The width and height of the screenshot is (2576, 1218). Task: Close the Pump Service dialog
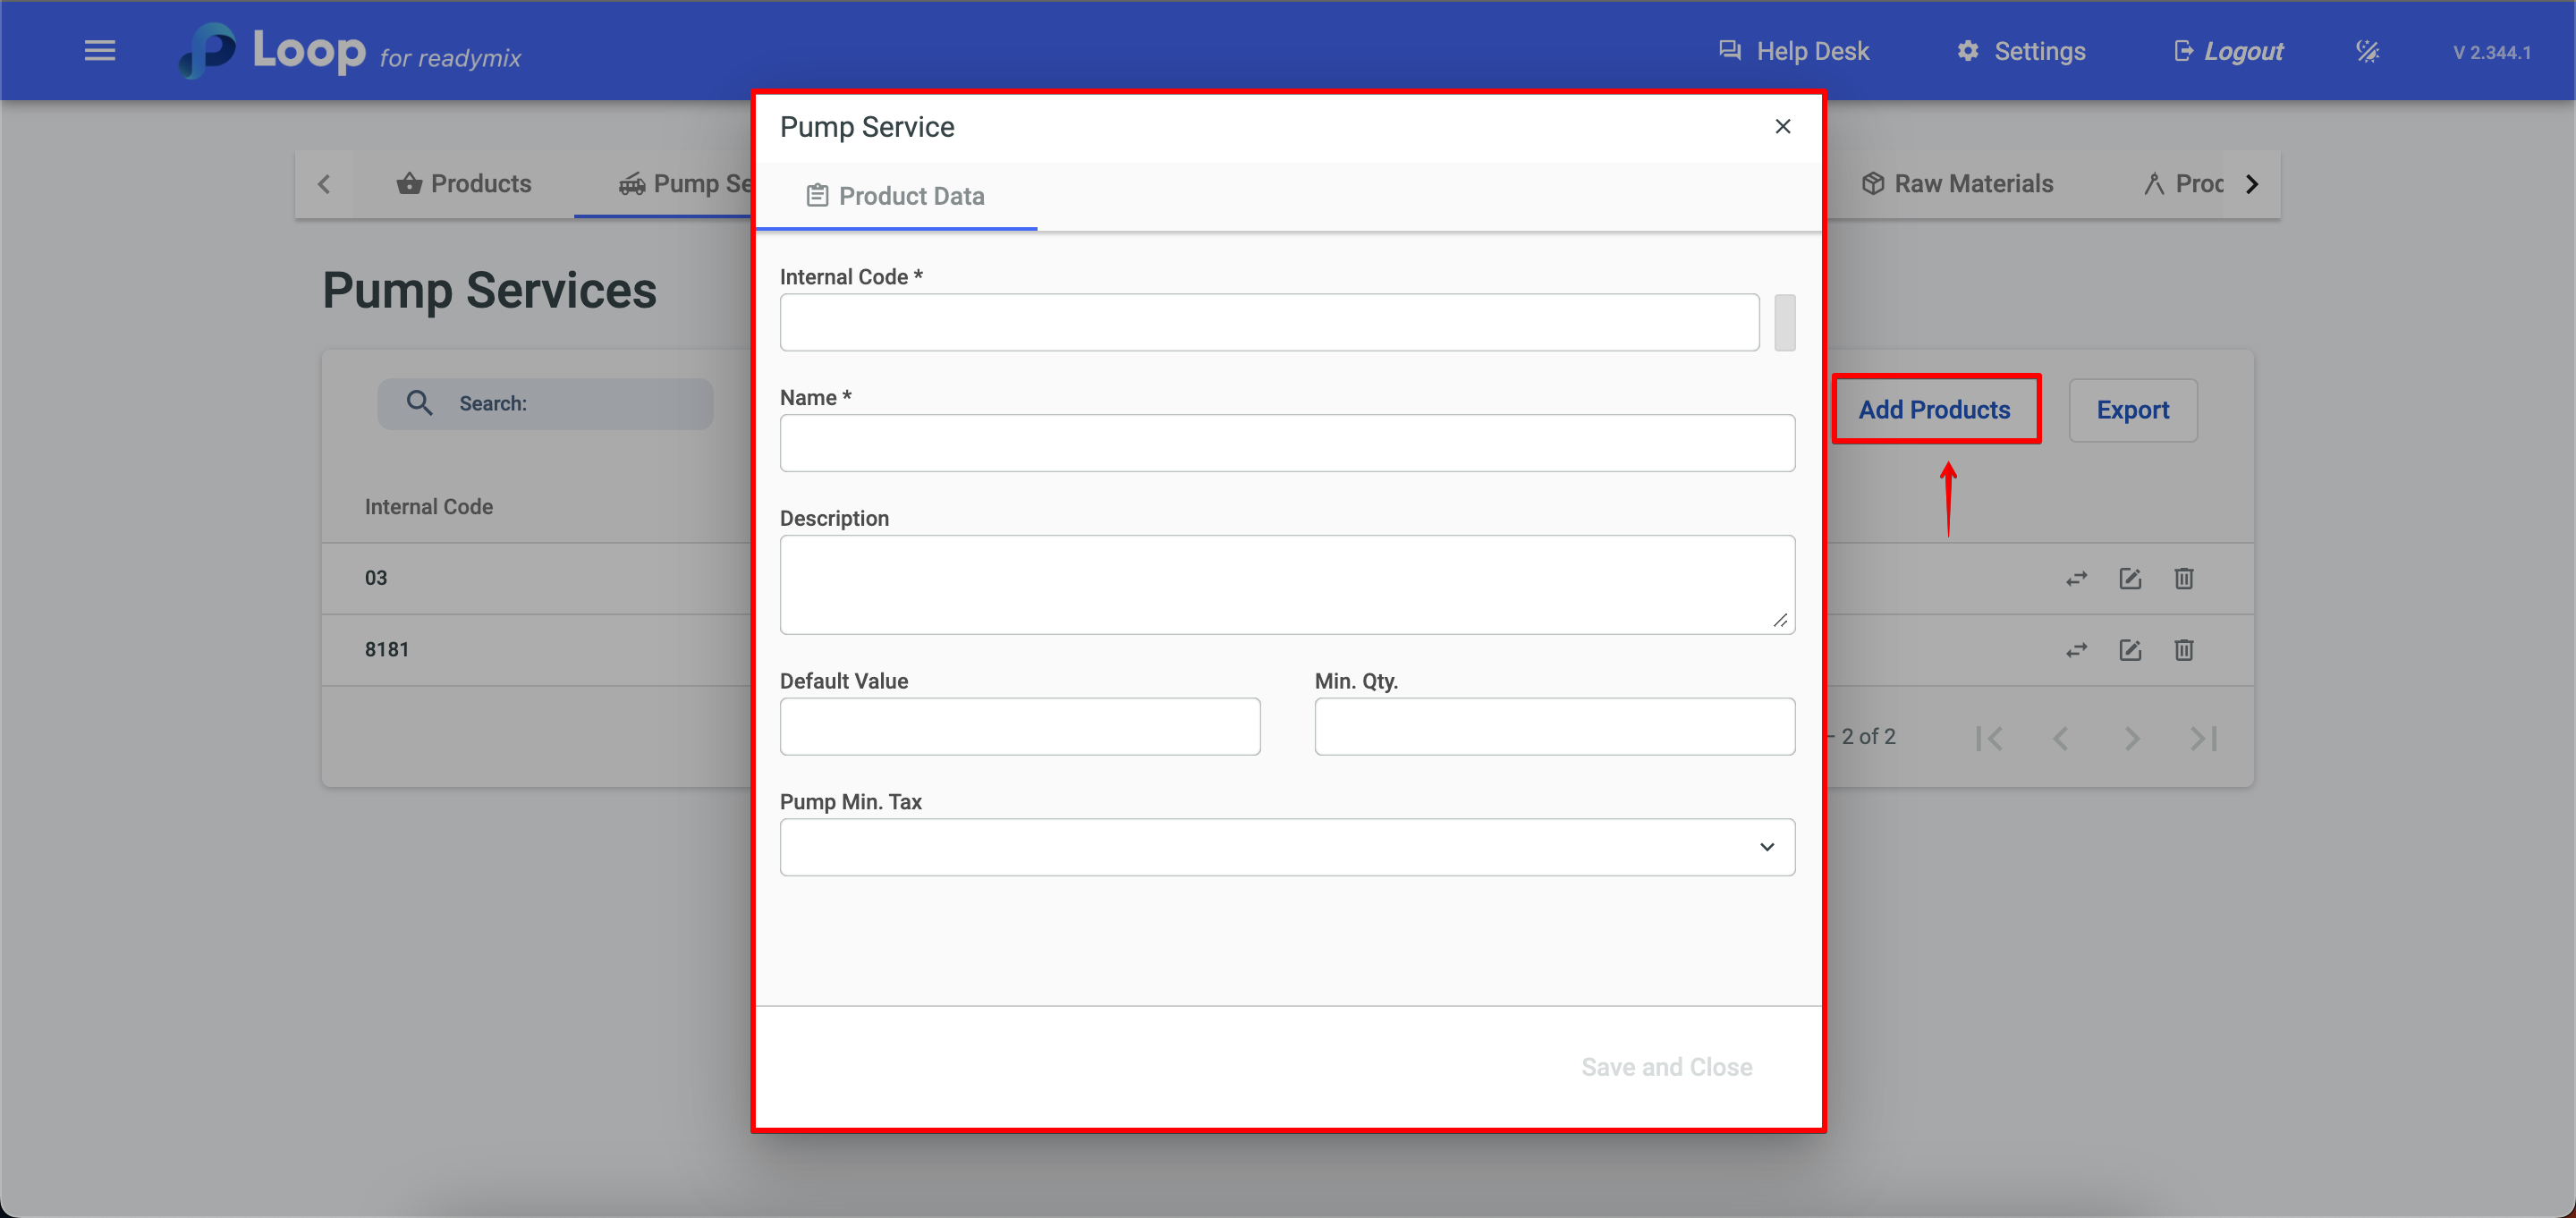(x=1782, y=126)
